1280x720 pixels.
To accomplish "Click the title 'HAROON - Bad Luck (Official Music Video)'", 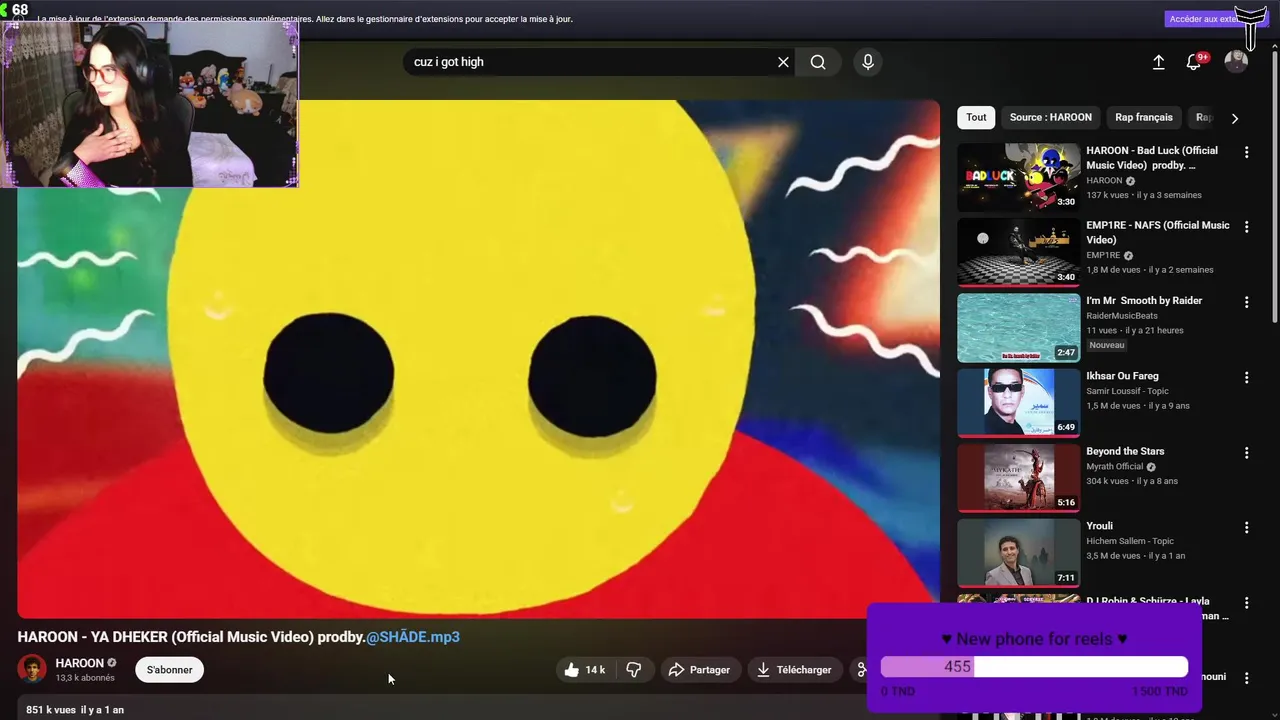I will pos(1152,158).
